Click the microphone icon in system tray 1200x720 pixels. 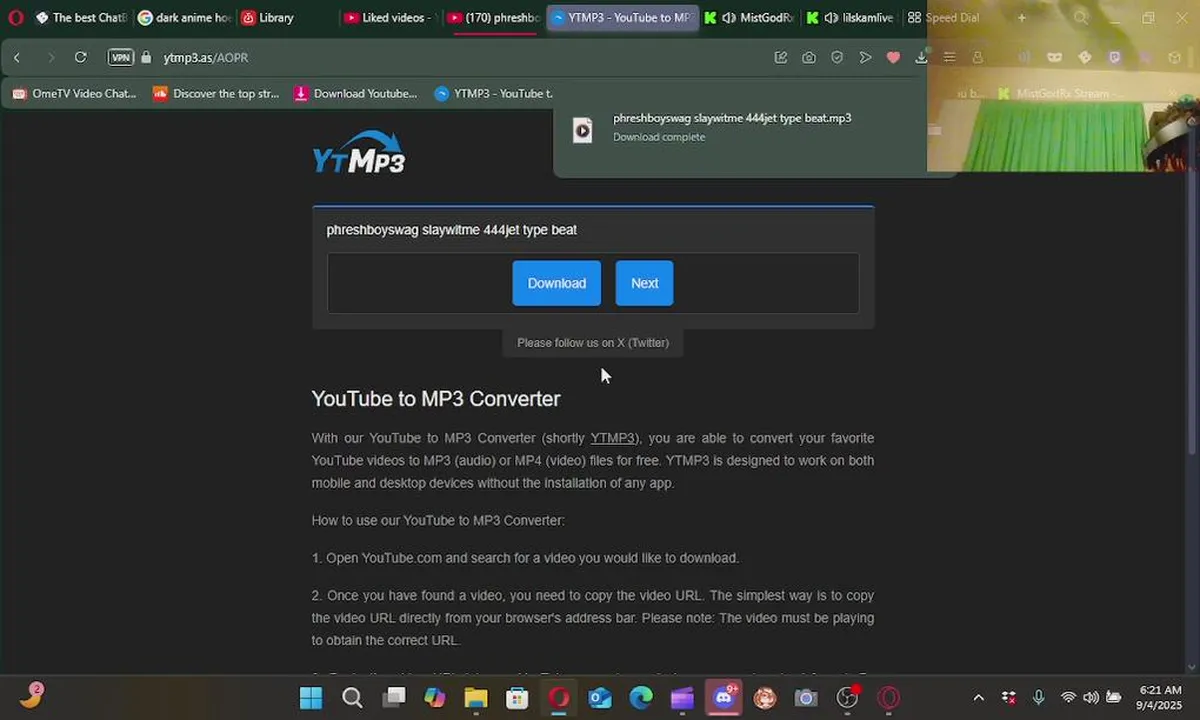(1038, 698)
